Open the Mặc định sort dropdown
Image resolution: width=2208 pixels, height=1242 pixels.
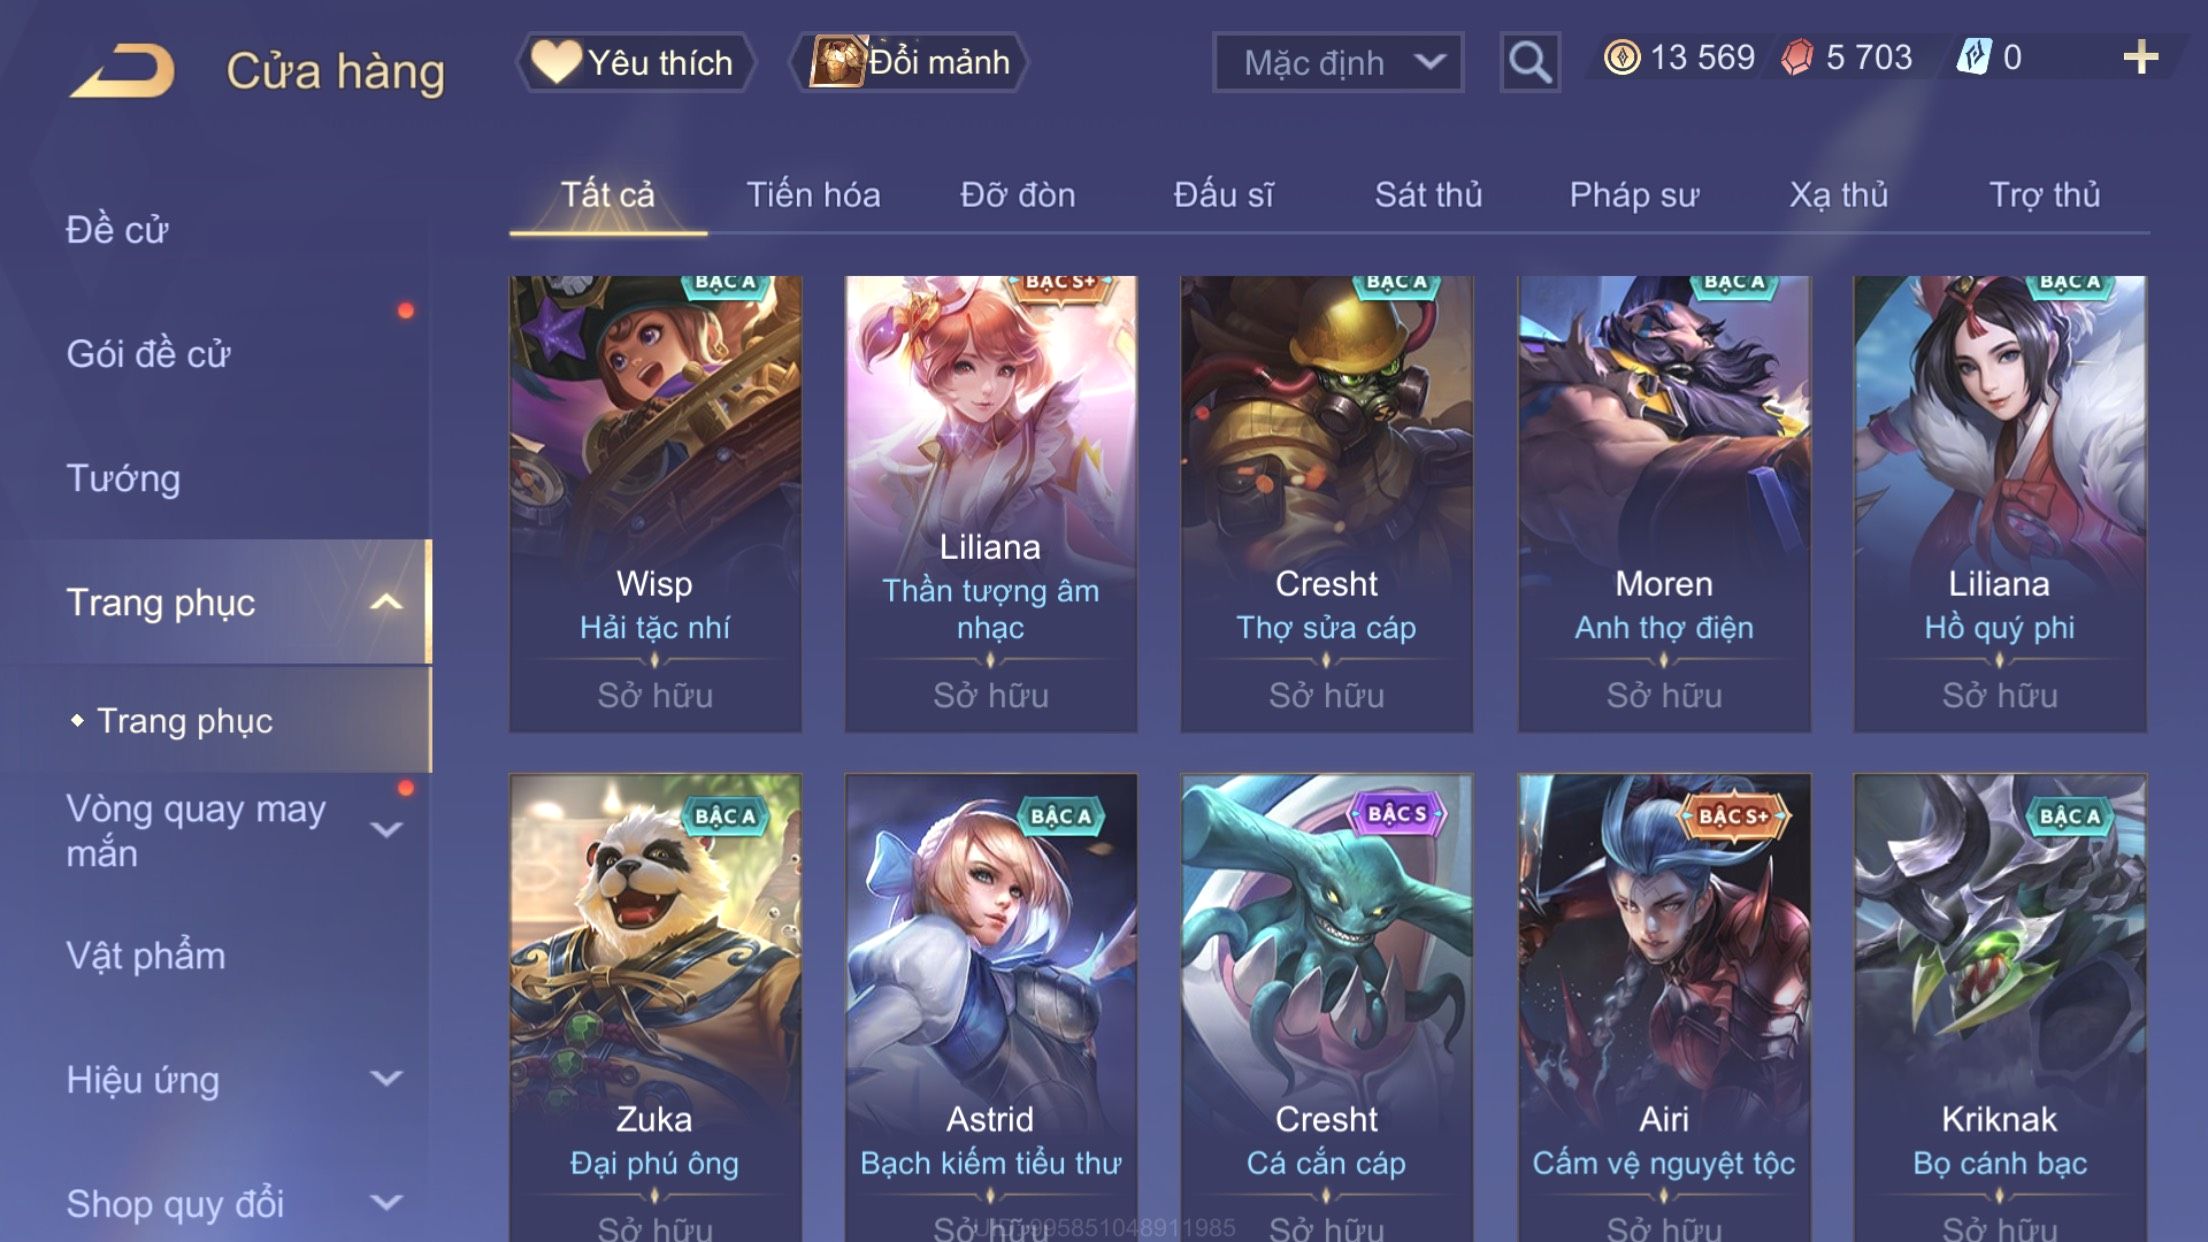click(x=1338, y=62)
